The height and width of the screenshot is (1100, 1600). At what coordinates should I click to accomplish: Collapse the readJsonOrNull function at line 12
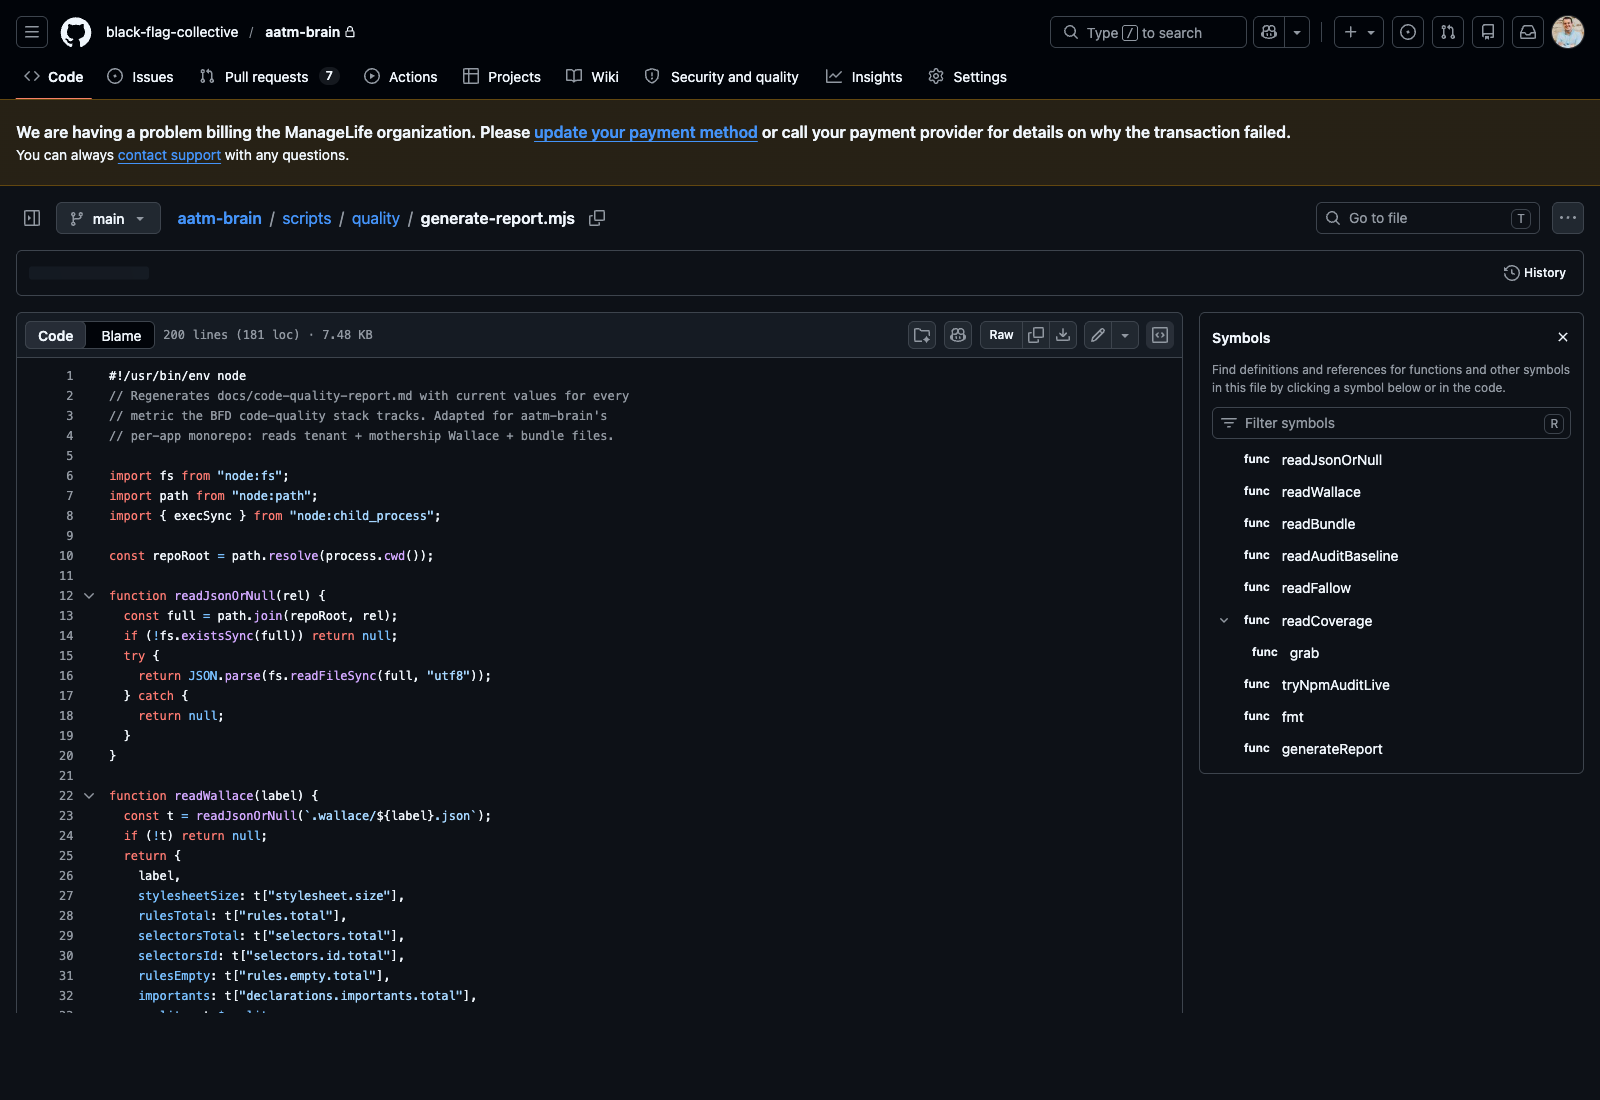[89, 595]
